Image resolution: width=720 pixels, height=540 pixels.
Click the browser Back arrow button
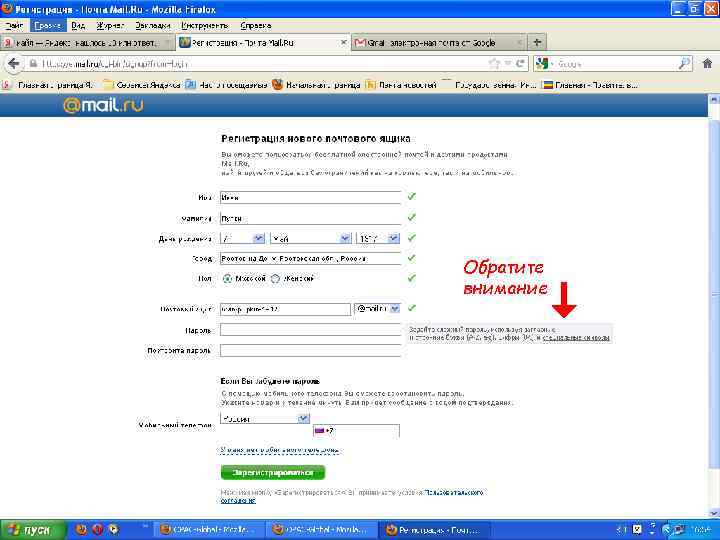pos(13,63)
